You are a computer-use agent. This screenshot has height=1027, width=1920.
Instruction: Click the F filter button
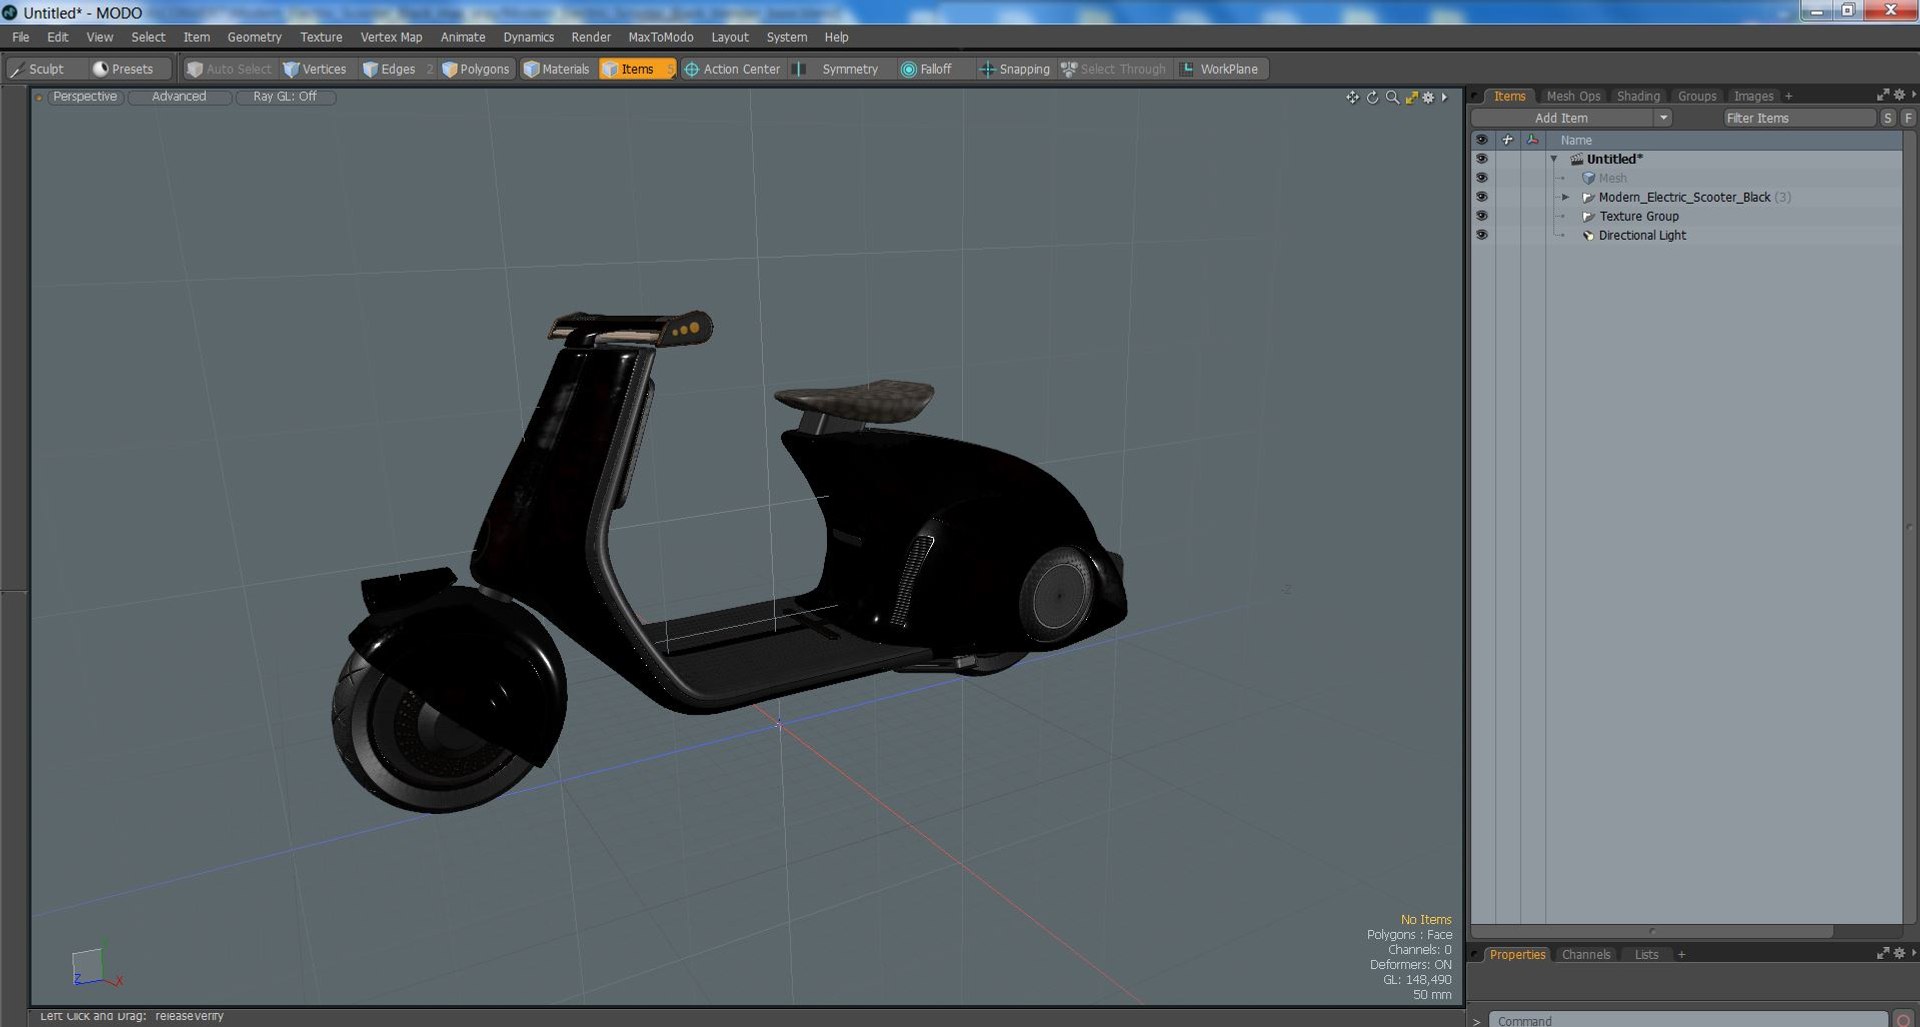[x=1908, y=118]
